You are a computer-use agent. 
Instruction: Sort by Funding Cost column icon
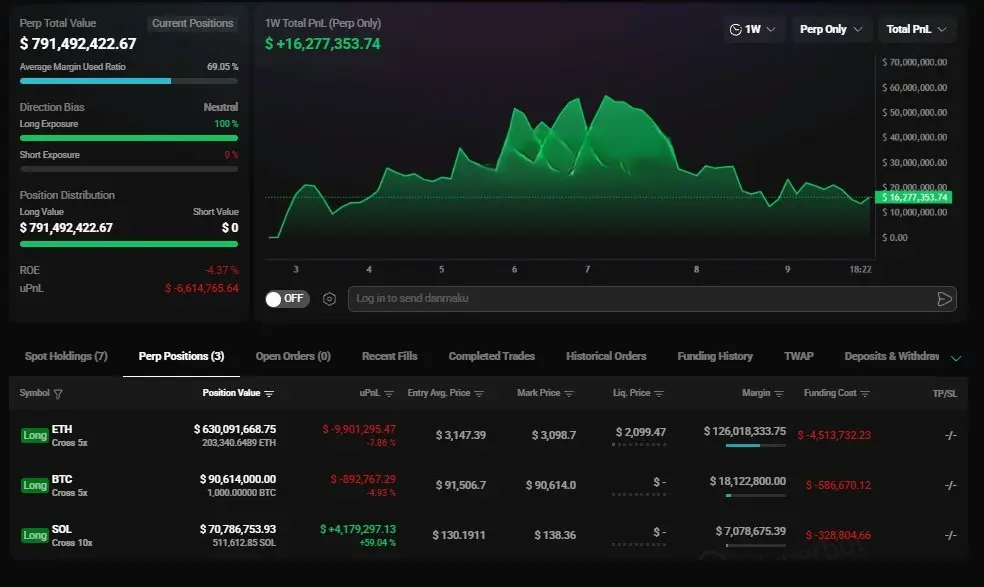[x=865, y=394]
